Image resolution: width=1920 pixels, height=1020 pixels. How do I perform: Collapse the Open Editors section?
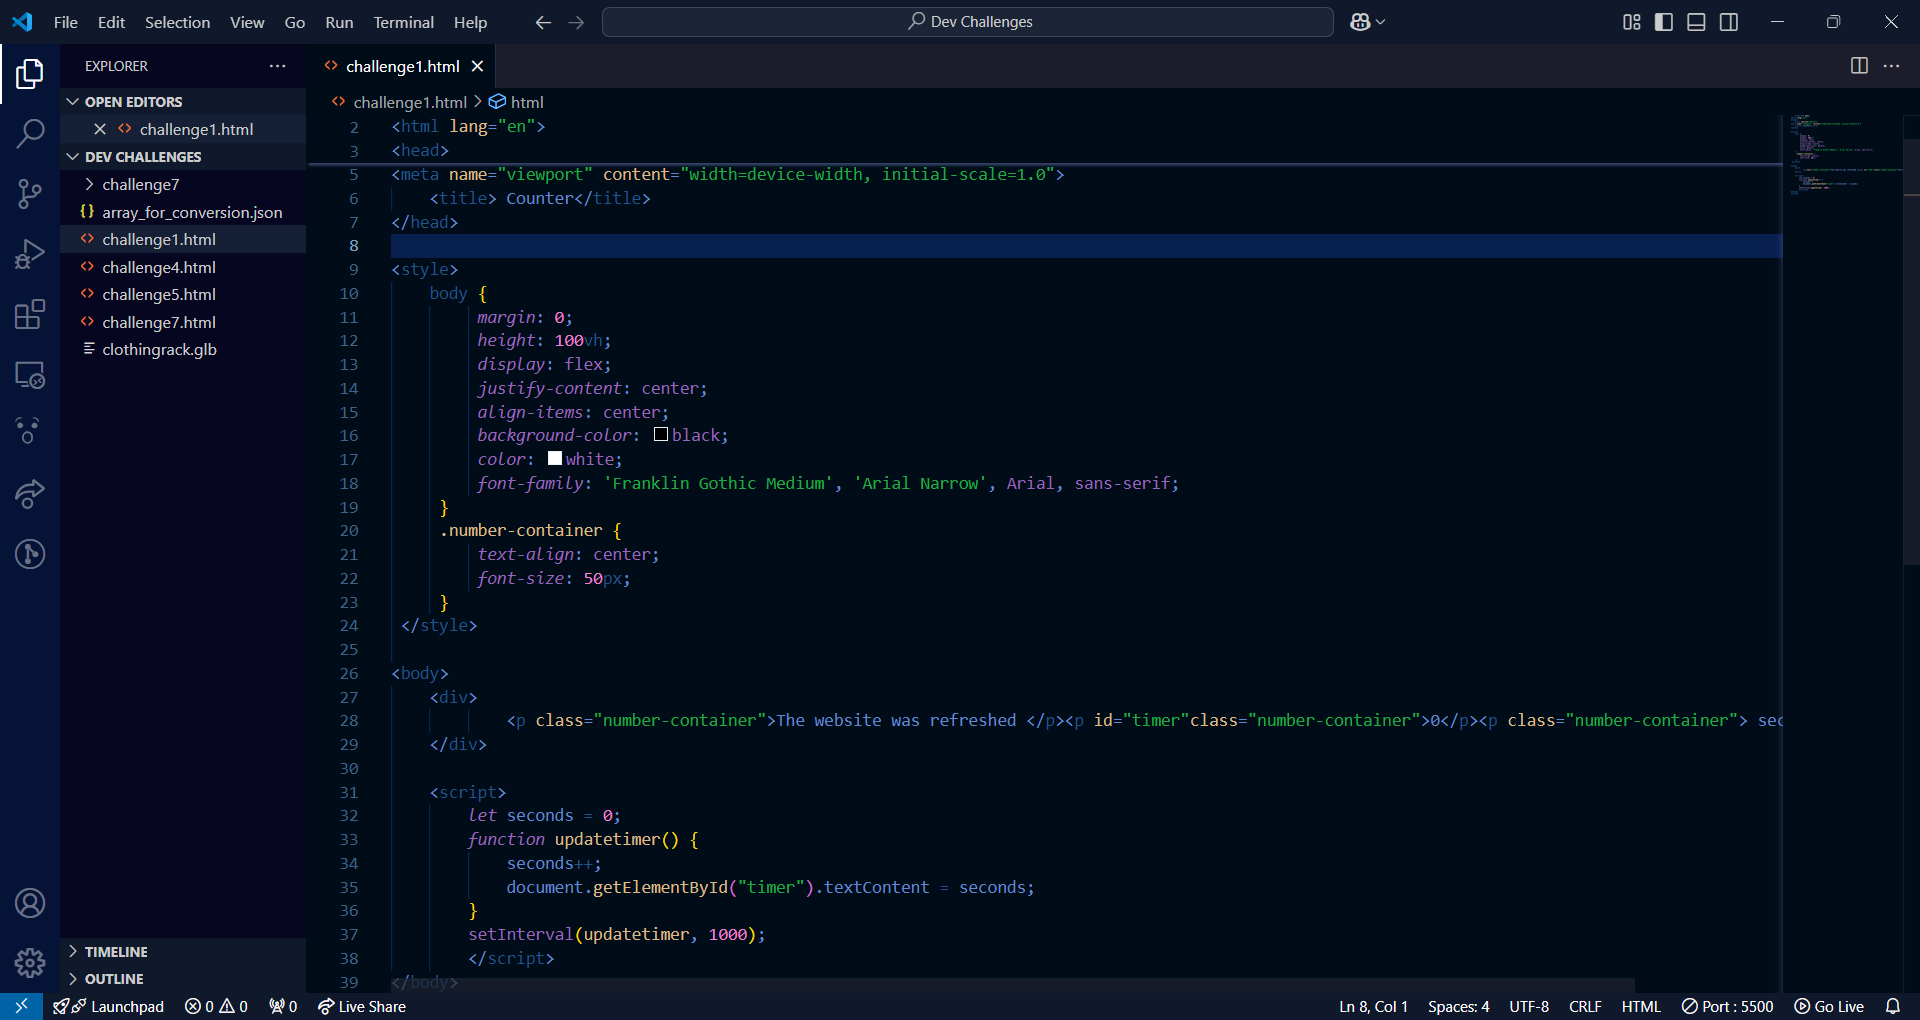133,102
